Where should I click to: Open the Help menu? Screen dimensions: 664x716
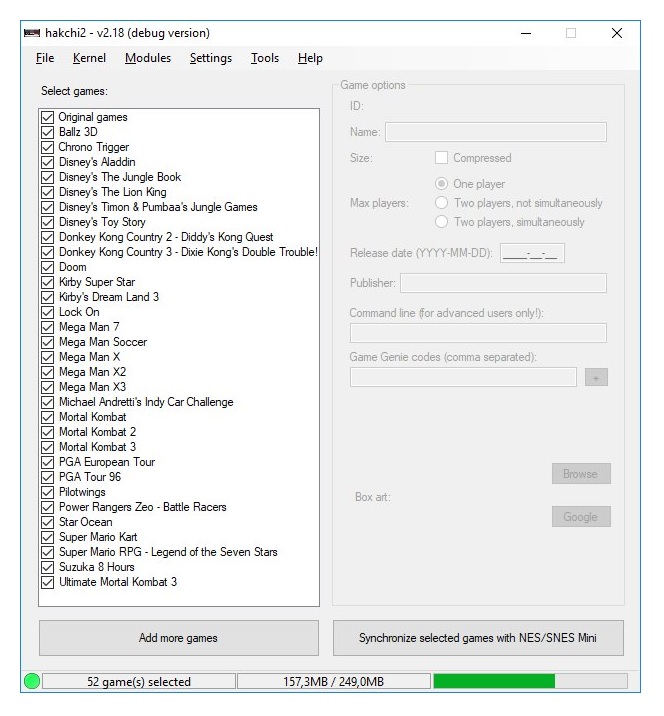click(x=310, y=58)
